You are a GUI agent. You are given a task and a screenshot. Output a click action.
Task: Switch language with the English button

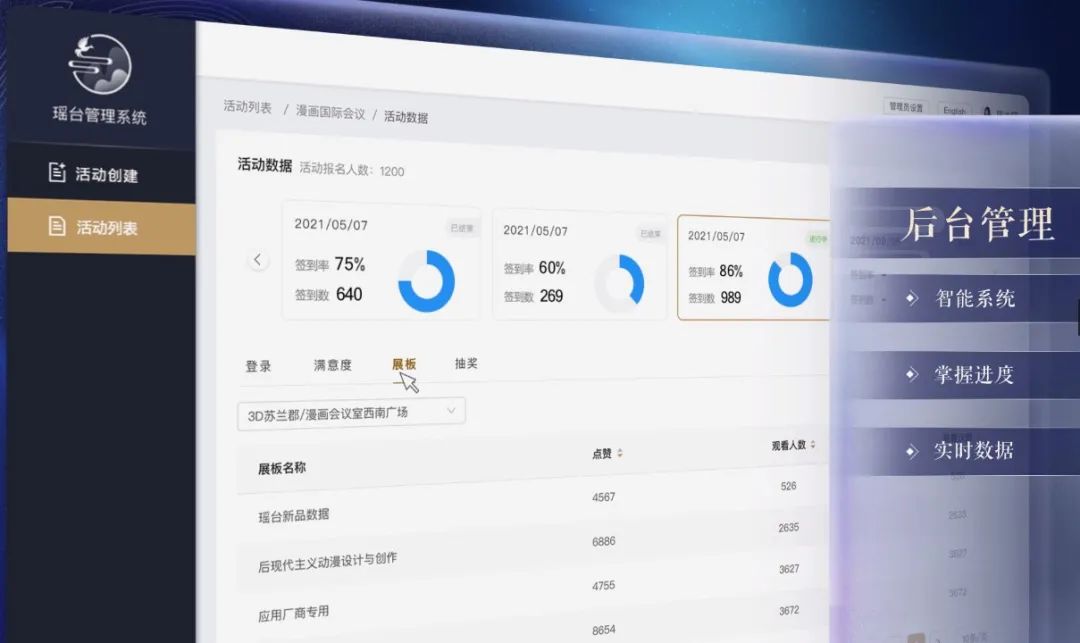pyautogui.click(x=955, y=111)
